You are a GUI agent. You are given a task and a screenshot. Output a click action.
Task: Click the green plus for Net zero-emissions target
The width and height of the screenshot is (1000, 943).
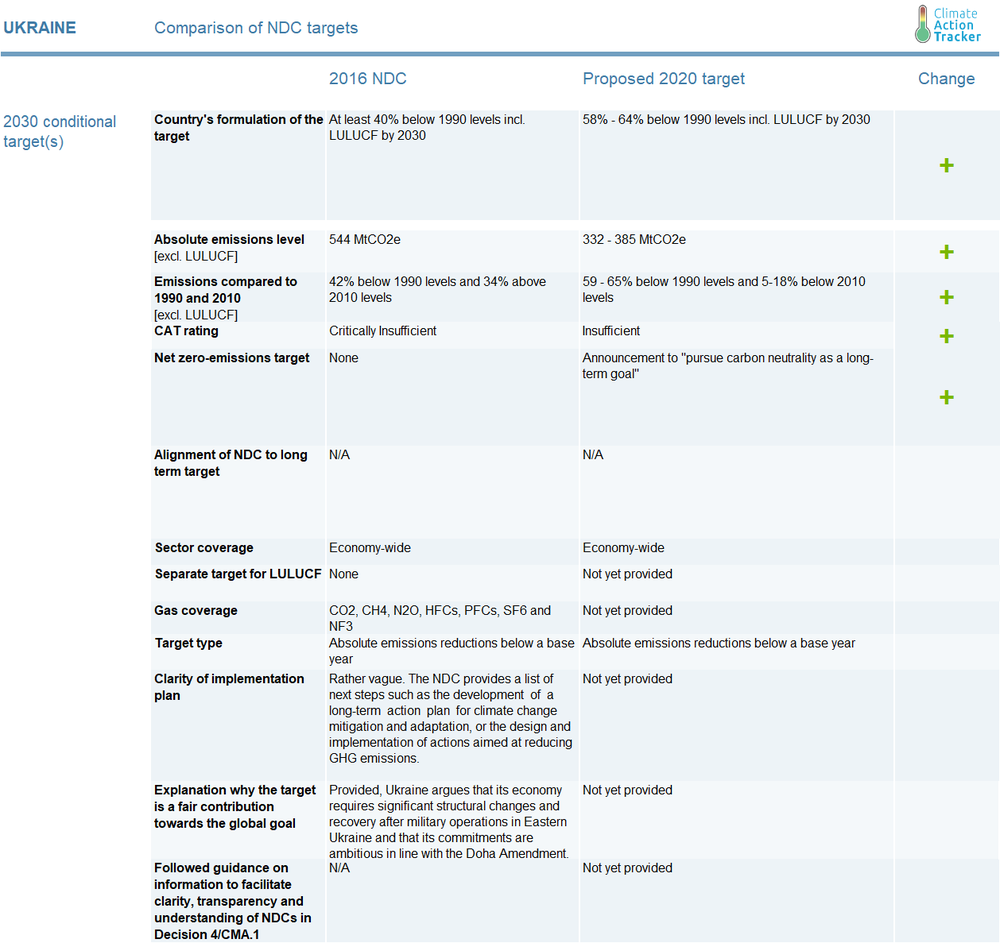[x=946, y=397]
